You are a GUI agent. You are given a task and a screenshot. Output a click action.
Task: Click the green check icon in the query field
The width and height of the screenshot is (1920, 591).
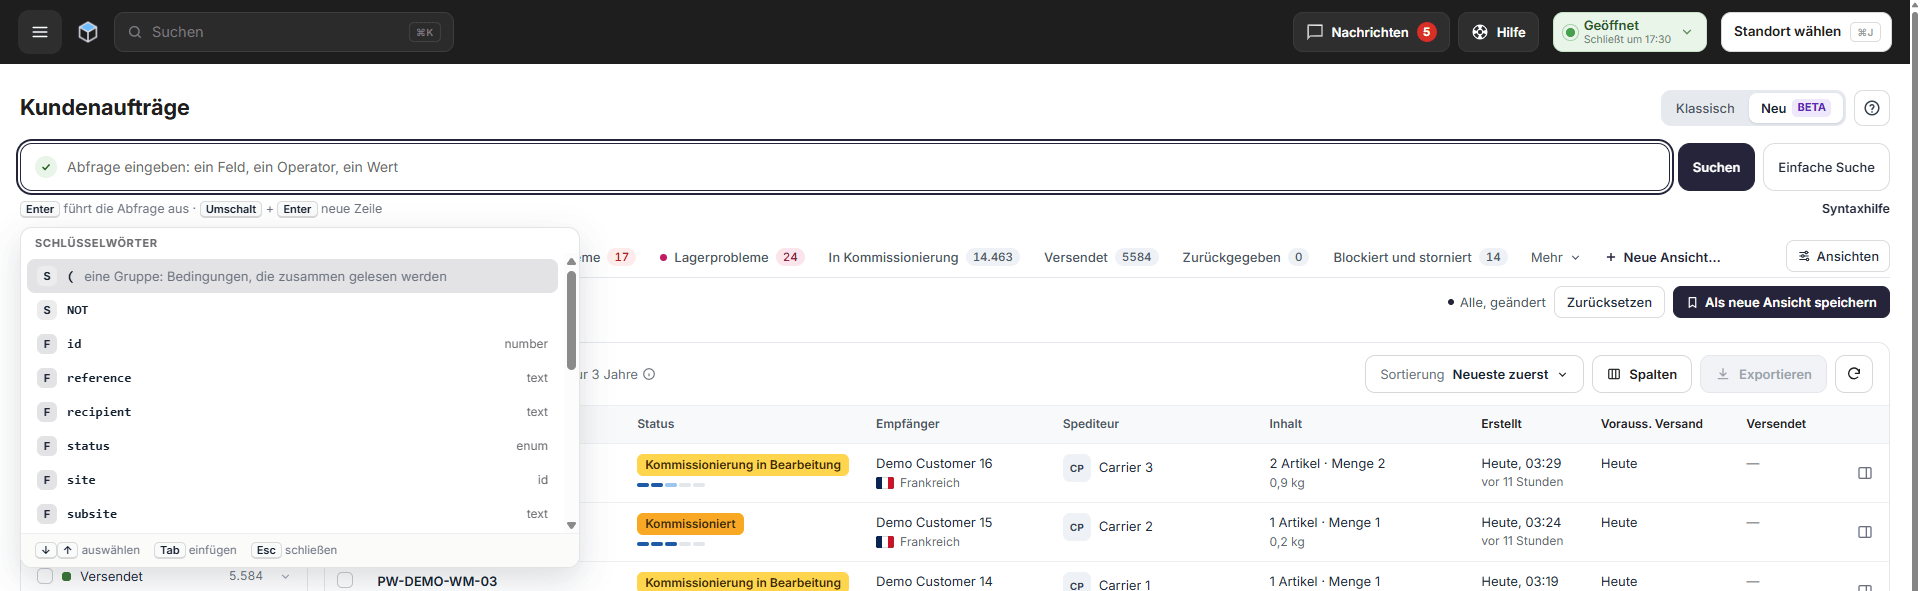pos(46,167)
